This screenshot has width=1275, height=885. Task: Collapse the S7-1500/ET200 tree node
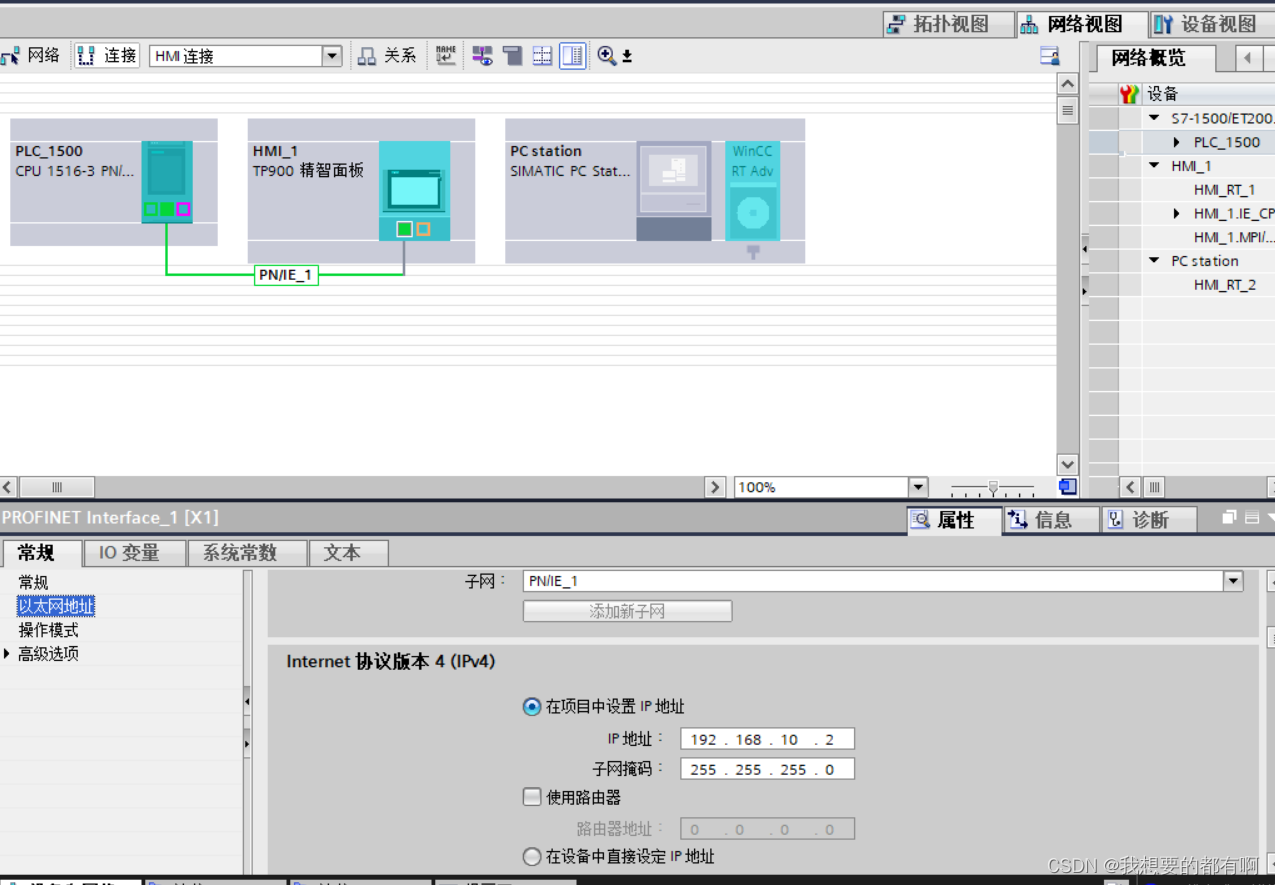[1155, 118]
